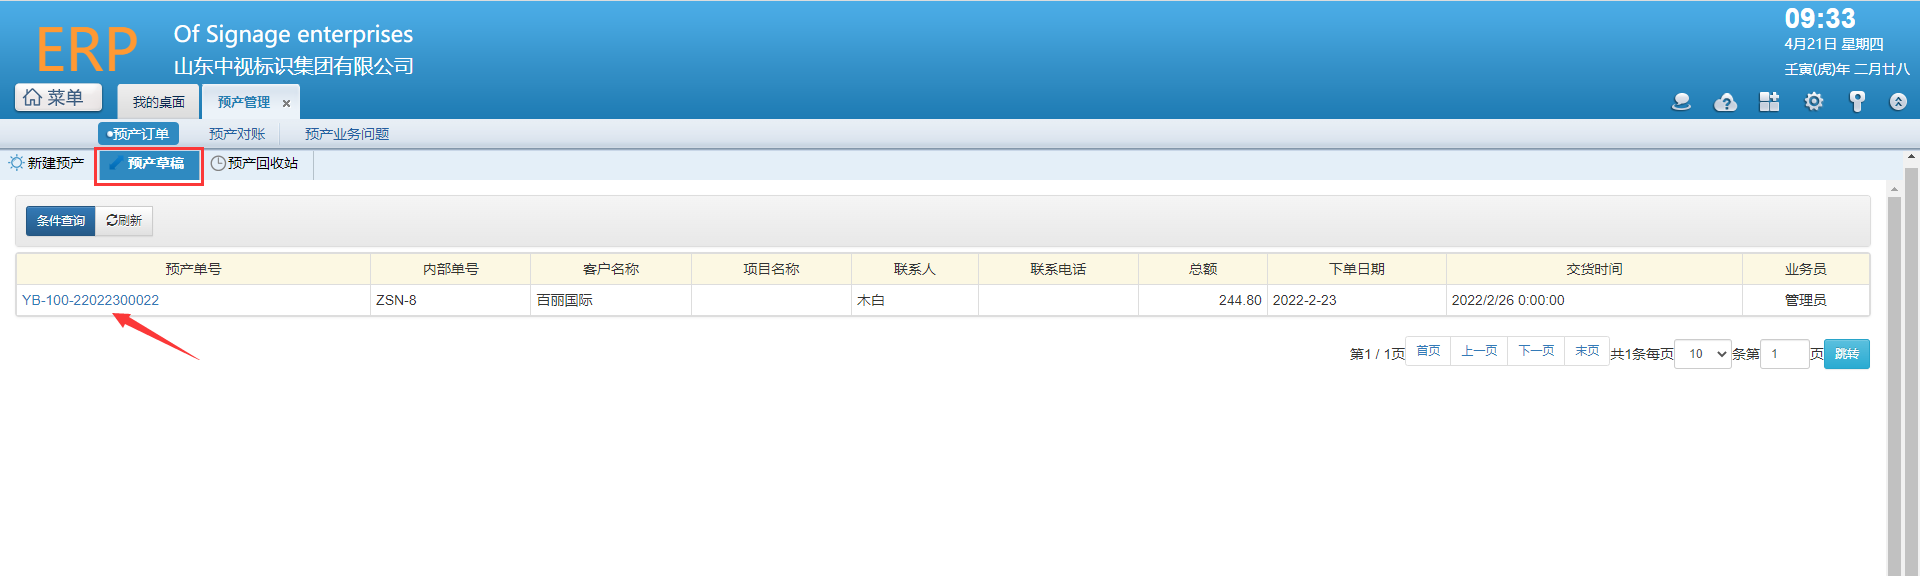
Task: Open the key password icon
Action: pos(1857,101)
